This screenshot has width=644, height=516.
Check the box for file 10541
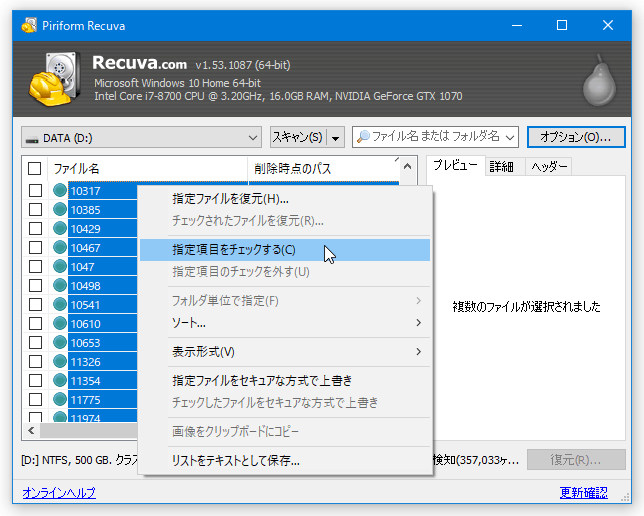35,304
